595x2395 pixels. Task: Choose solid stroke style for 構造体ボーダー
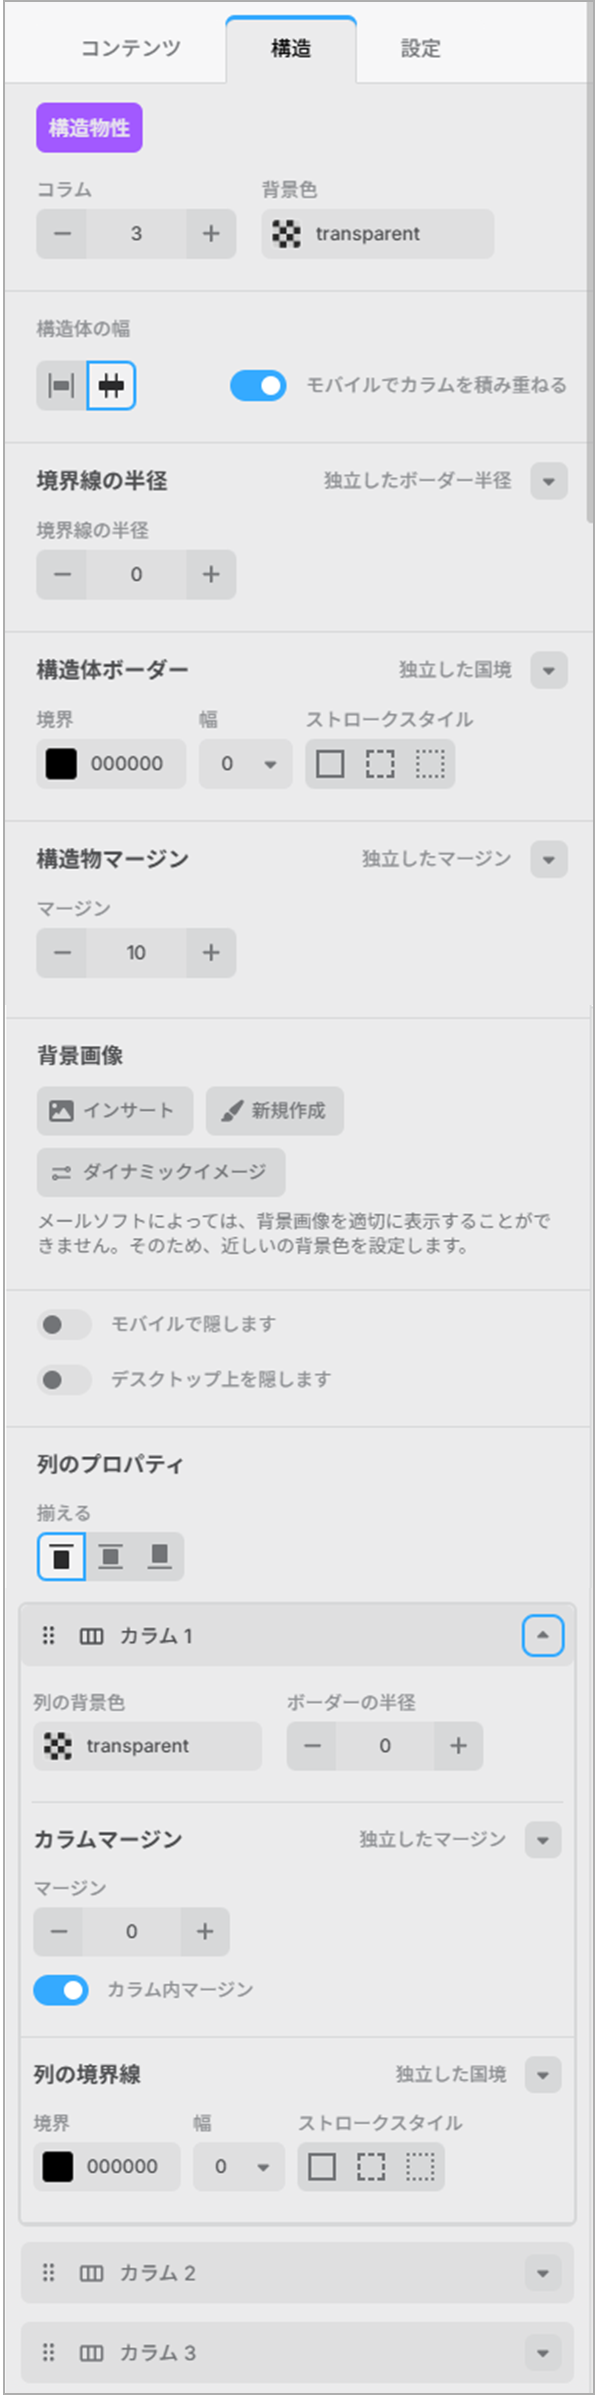(x=330, y=764)
